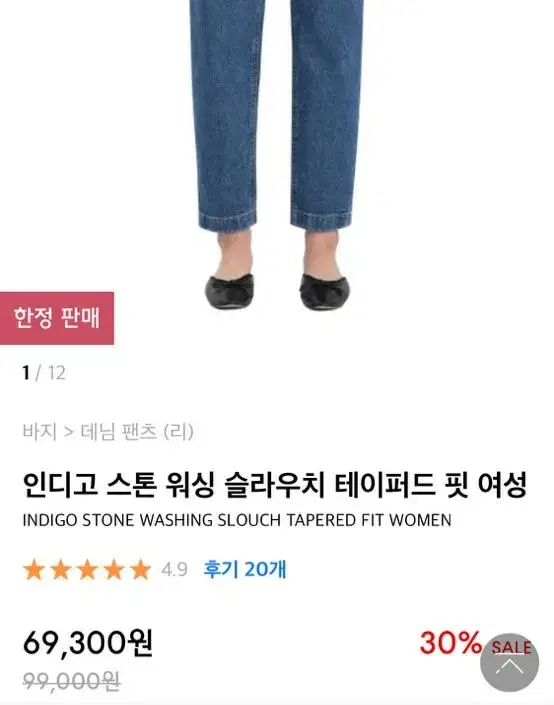The width and height of the screenshot is (554, 705).
Task: Go to the 바지 category breadcrumb
Action: tap(40, 432)
